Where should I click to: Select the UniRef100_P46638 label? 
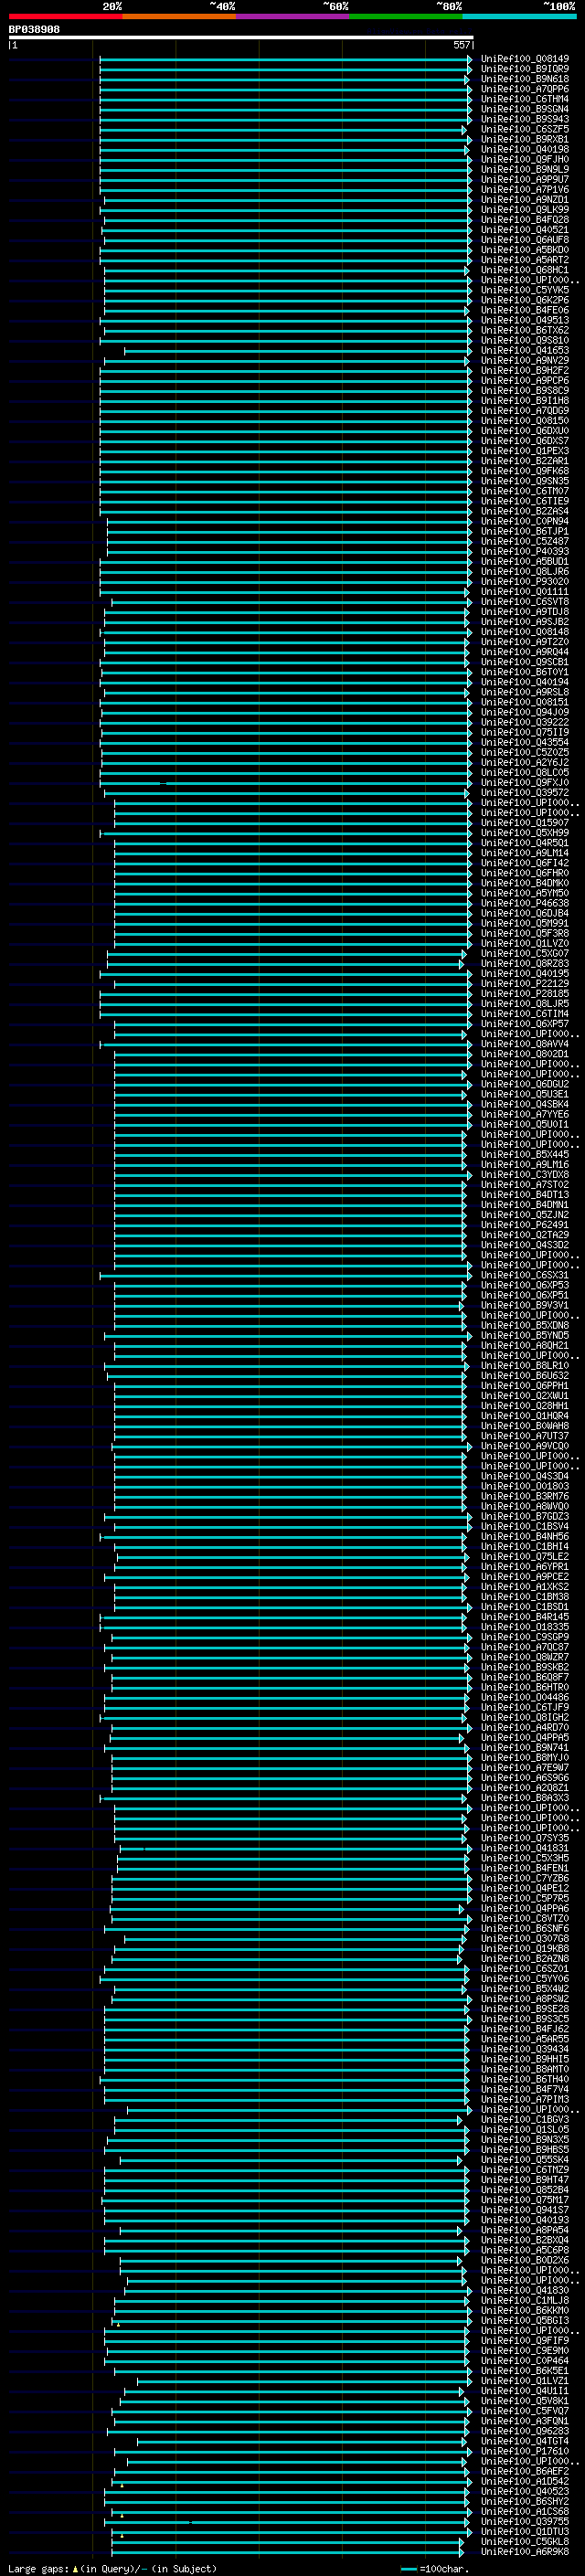coord(524,903)
